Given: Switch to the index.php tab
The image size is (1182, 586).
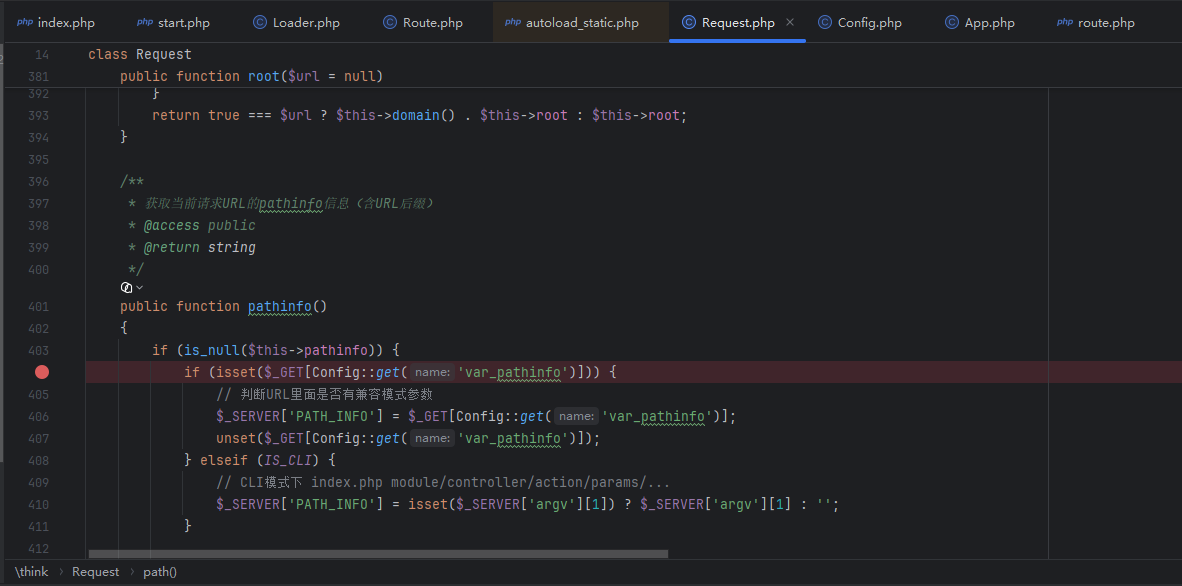Looking at the screenshot, I should (x=57, y=23).
